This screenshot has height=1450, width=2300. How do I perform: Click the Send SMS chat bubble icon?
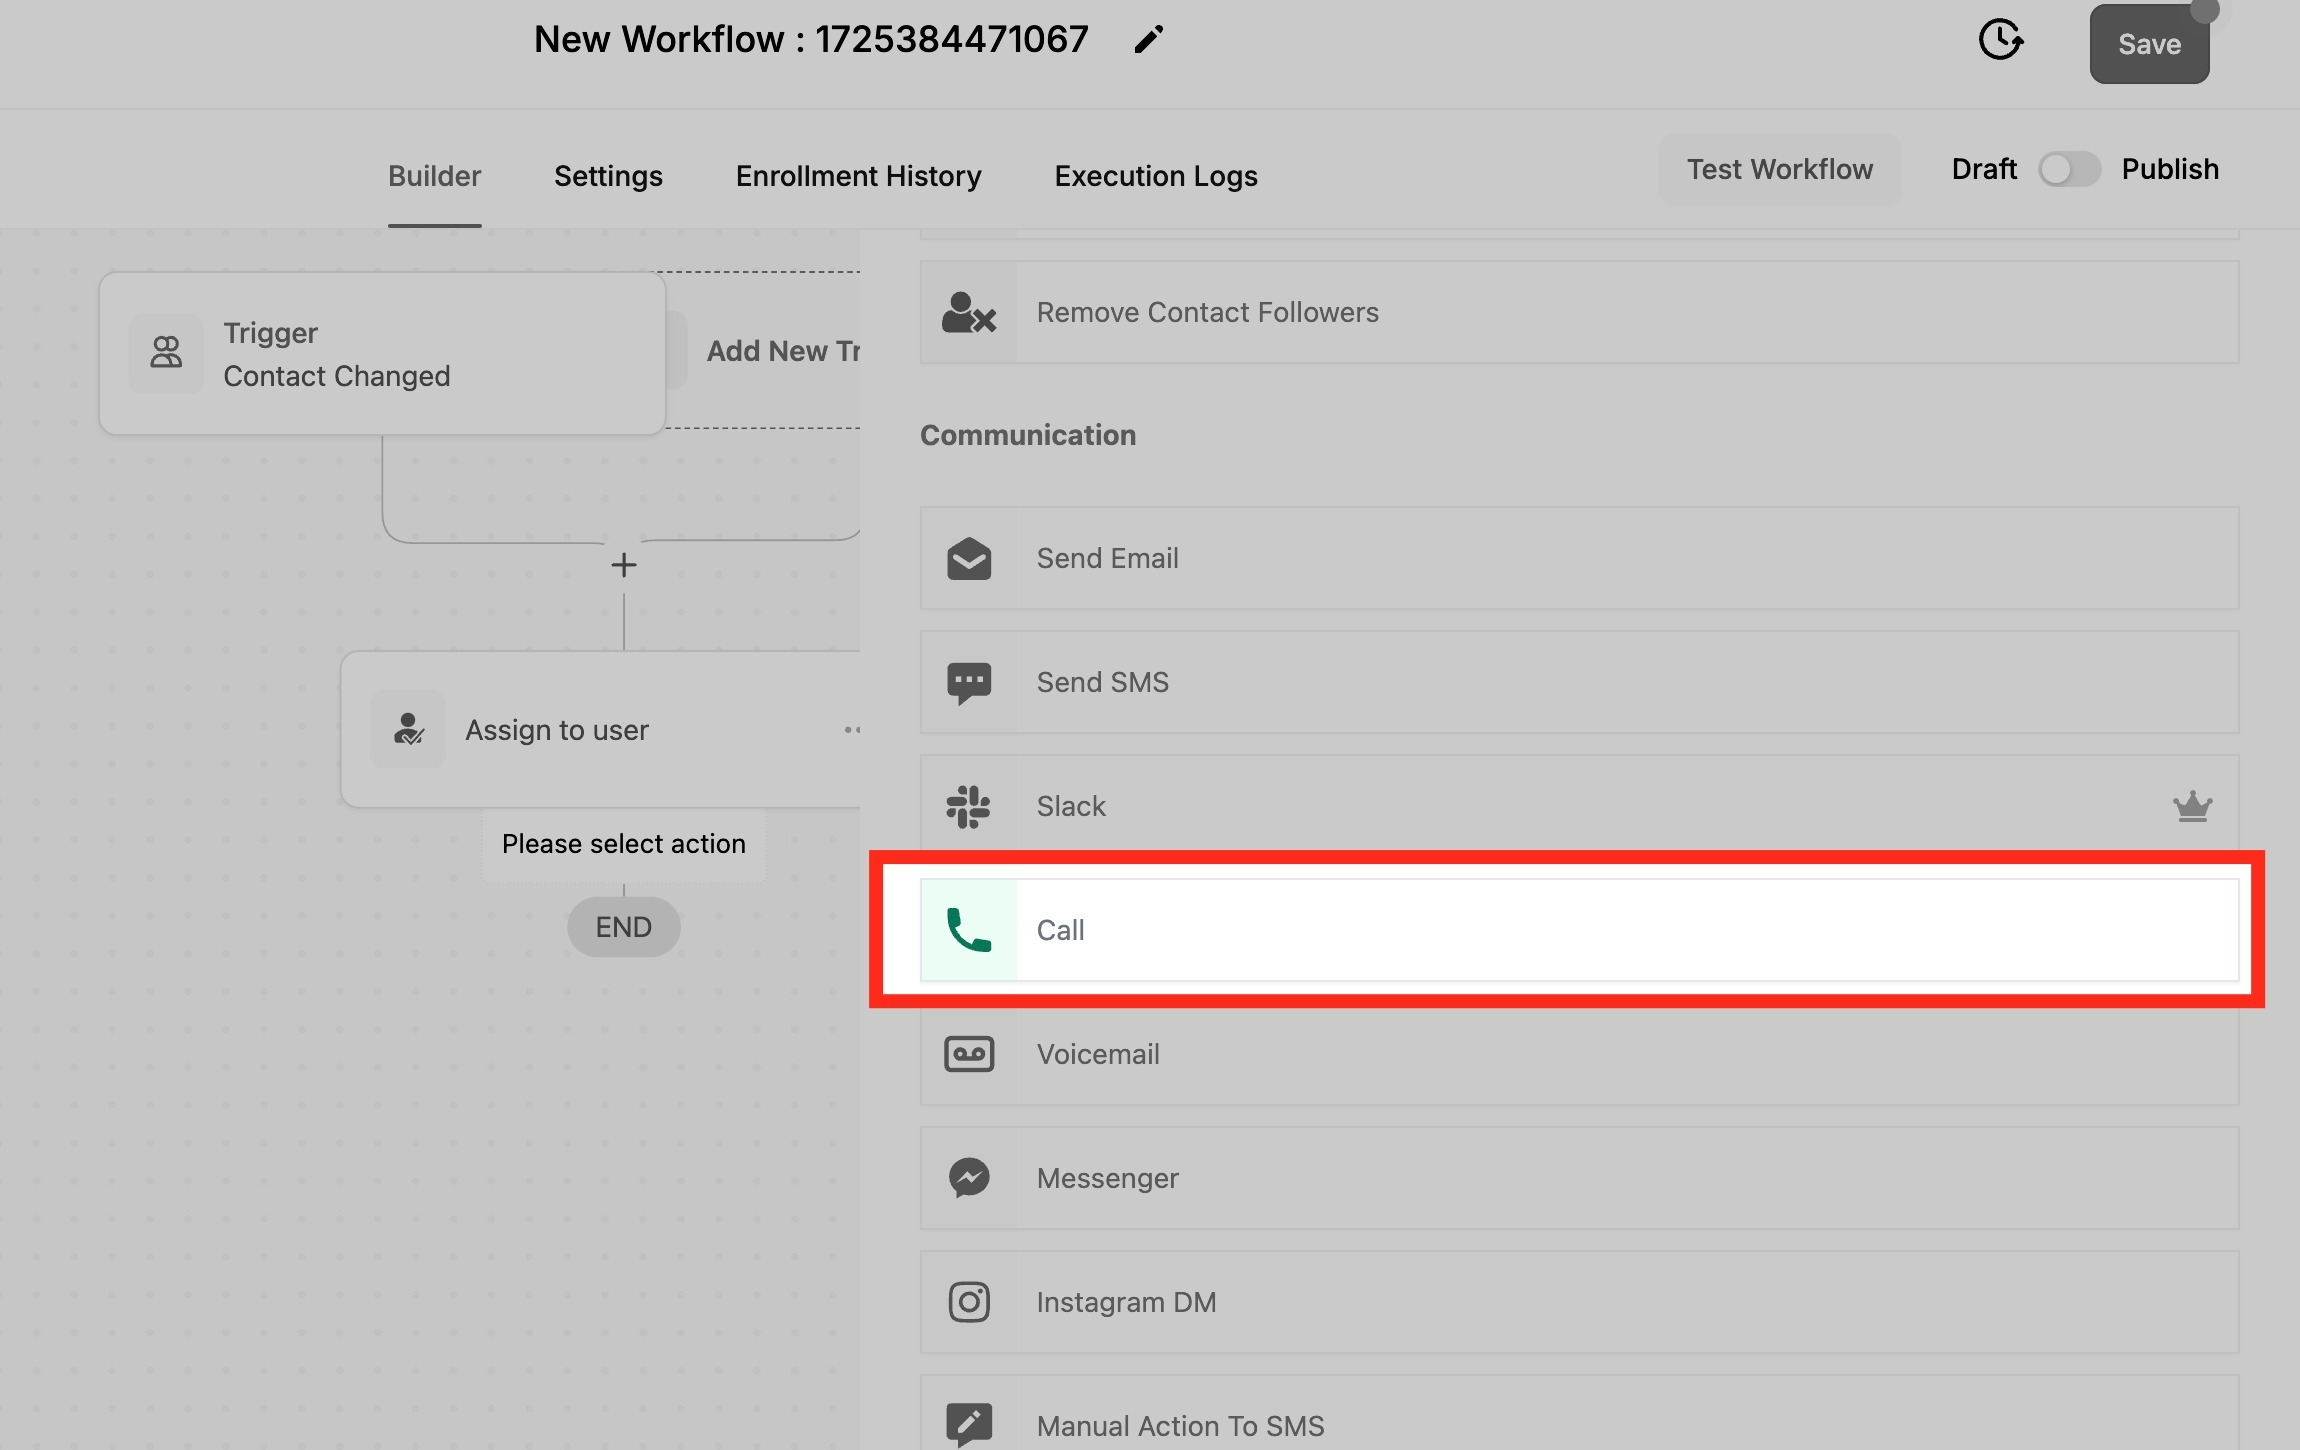point(968,683)
